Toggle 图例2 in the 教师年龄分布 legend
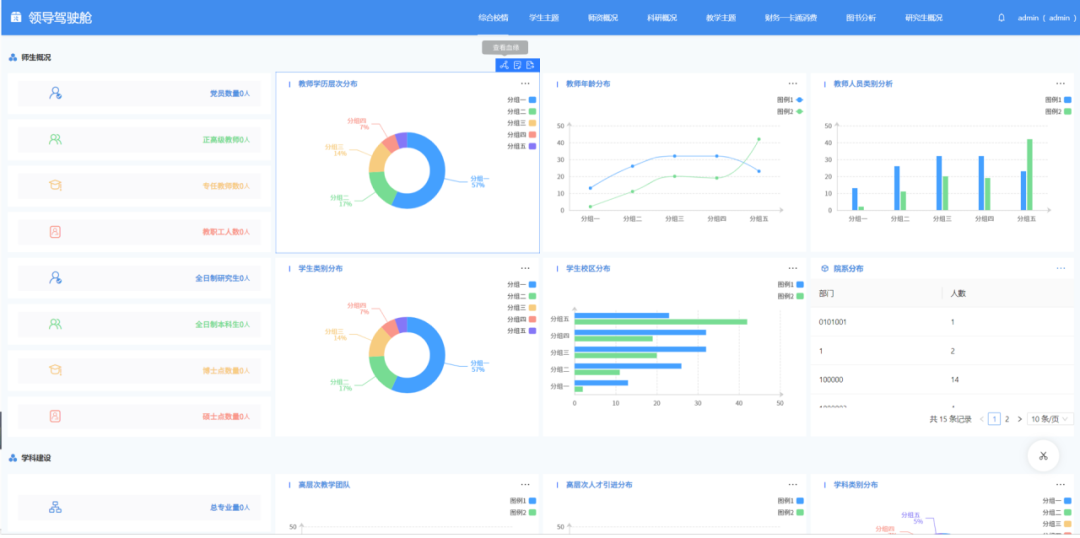 790,112
